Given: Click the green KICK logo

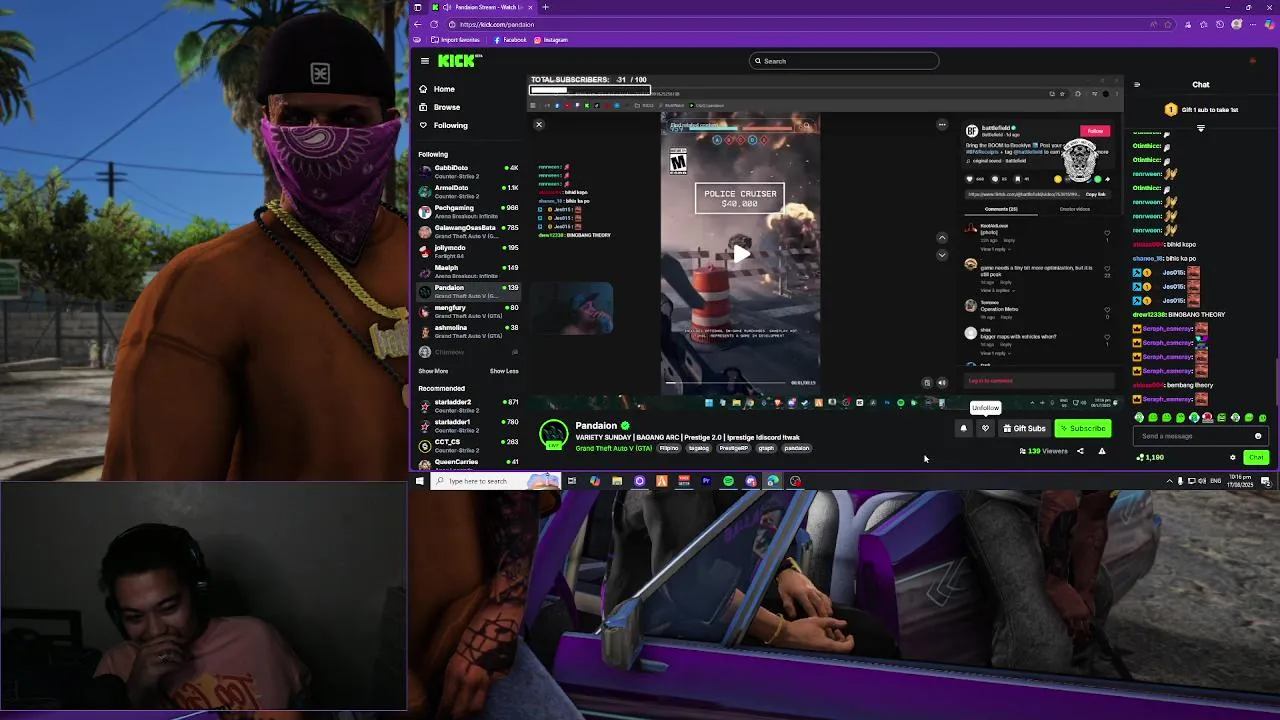Looking at the screenshot, I should (458, 61).
